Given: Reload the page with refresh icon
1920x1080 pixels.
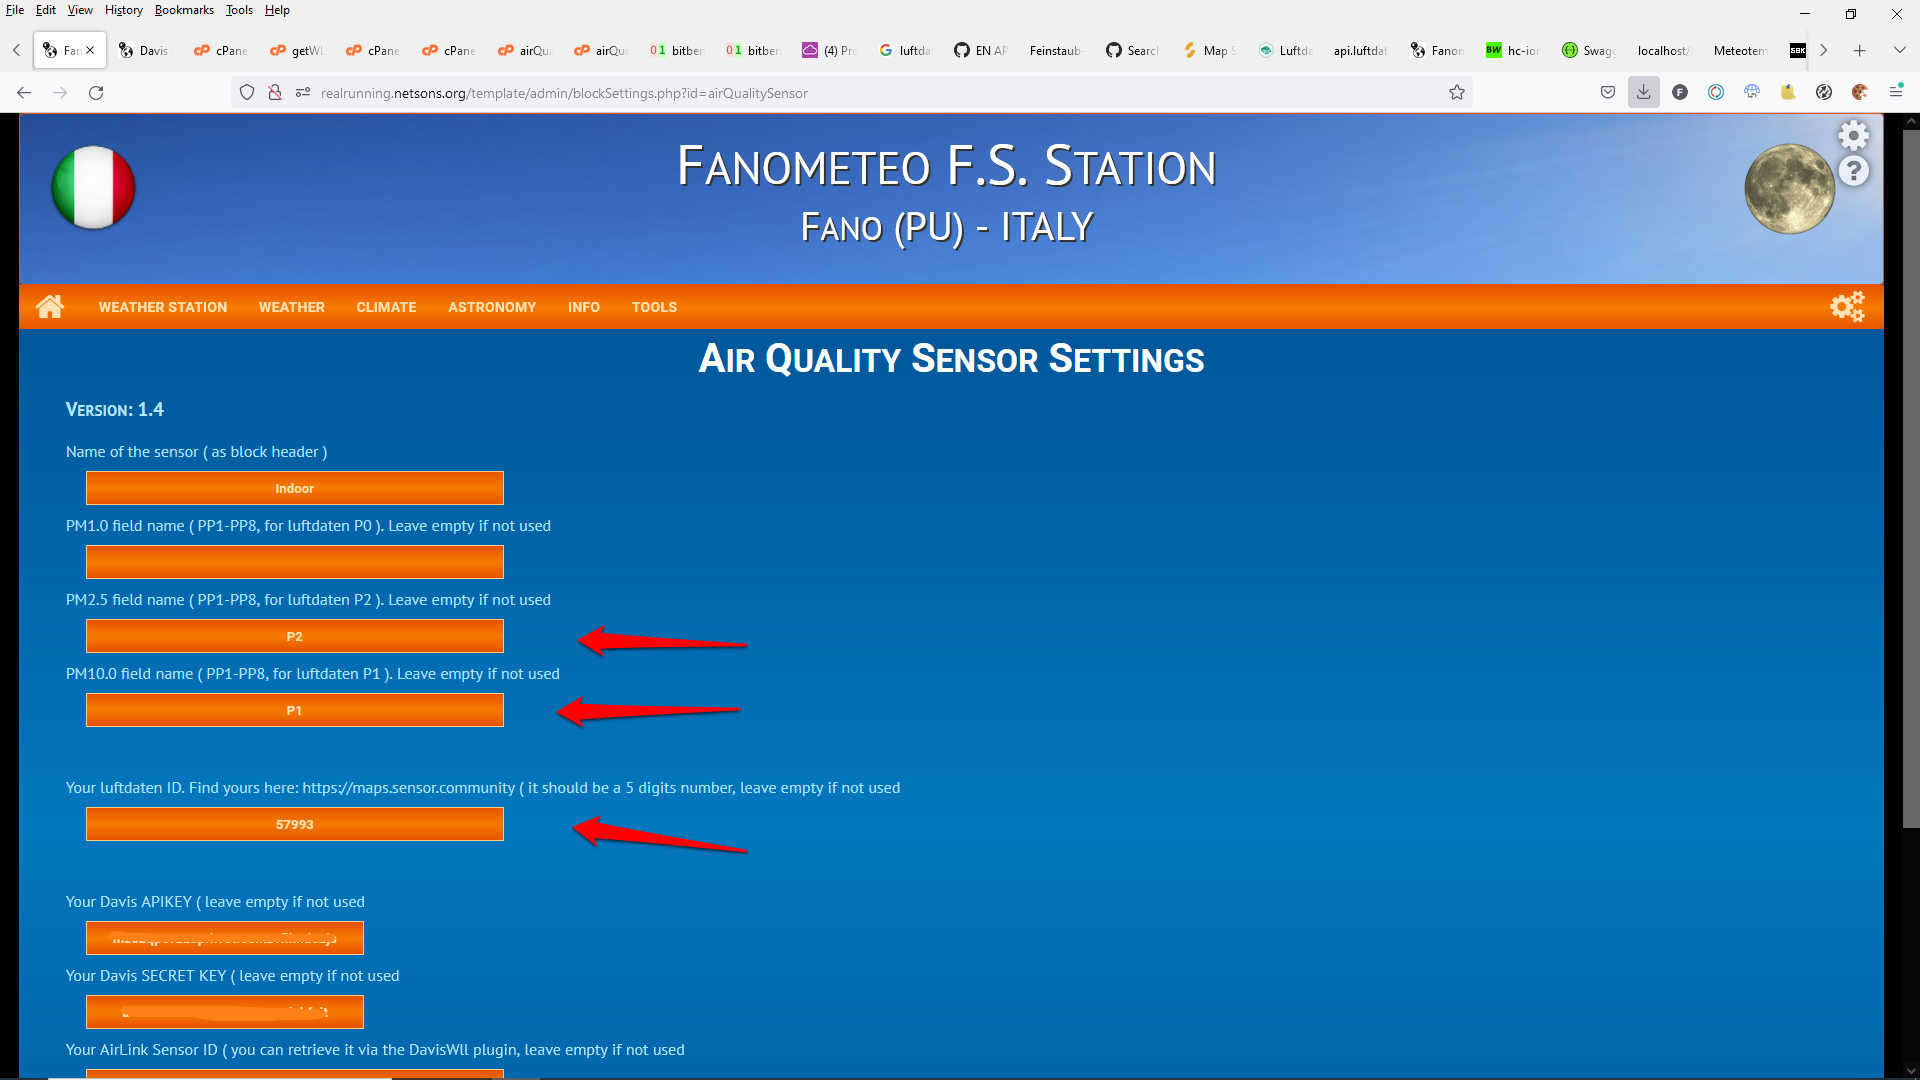Looking at the screenshot, I should tap(96, 92).
